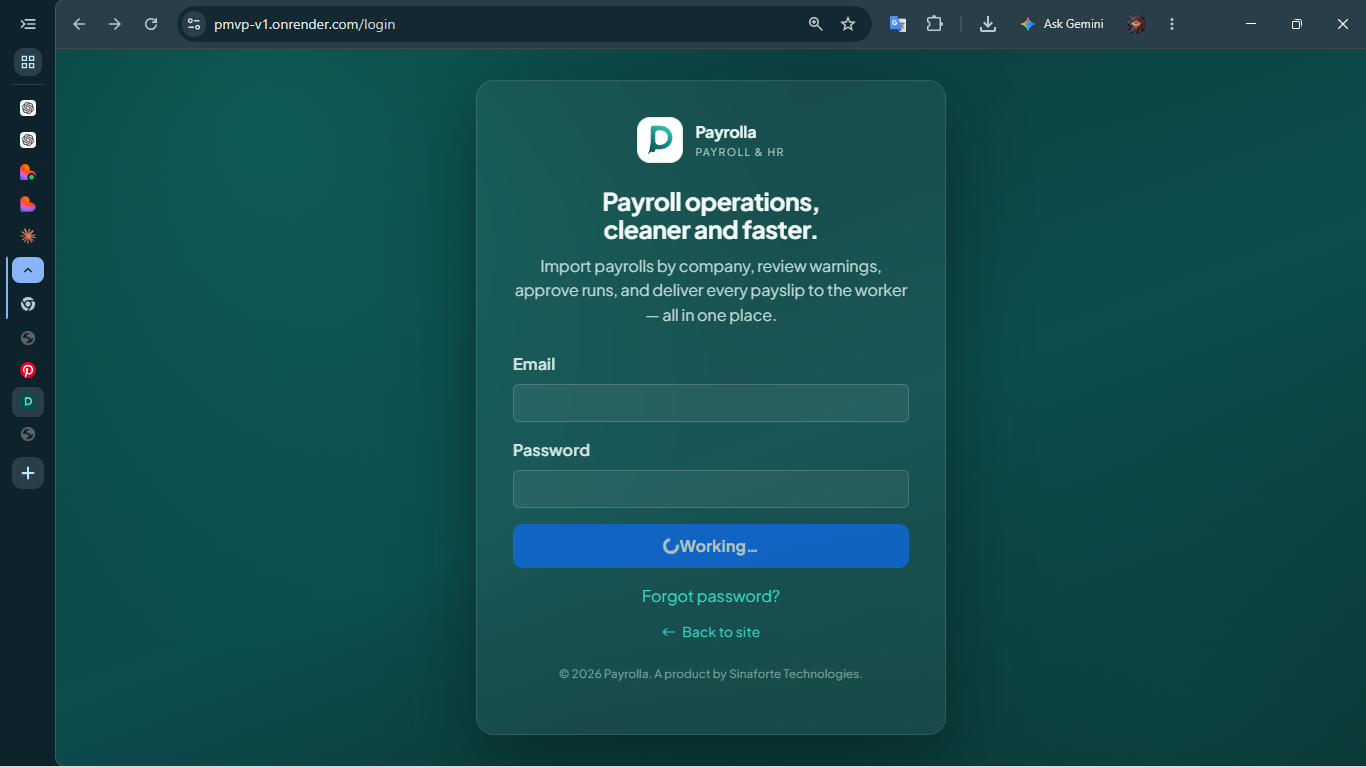The height and width of the screenshot is (768, 1366).
Task: Click the blue Working… button
Action: click(x=711, y=546)
